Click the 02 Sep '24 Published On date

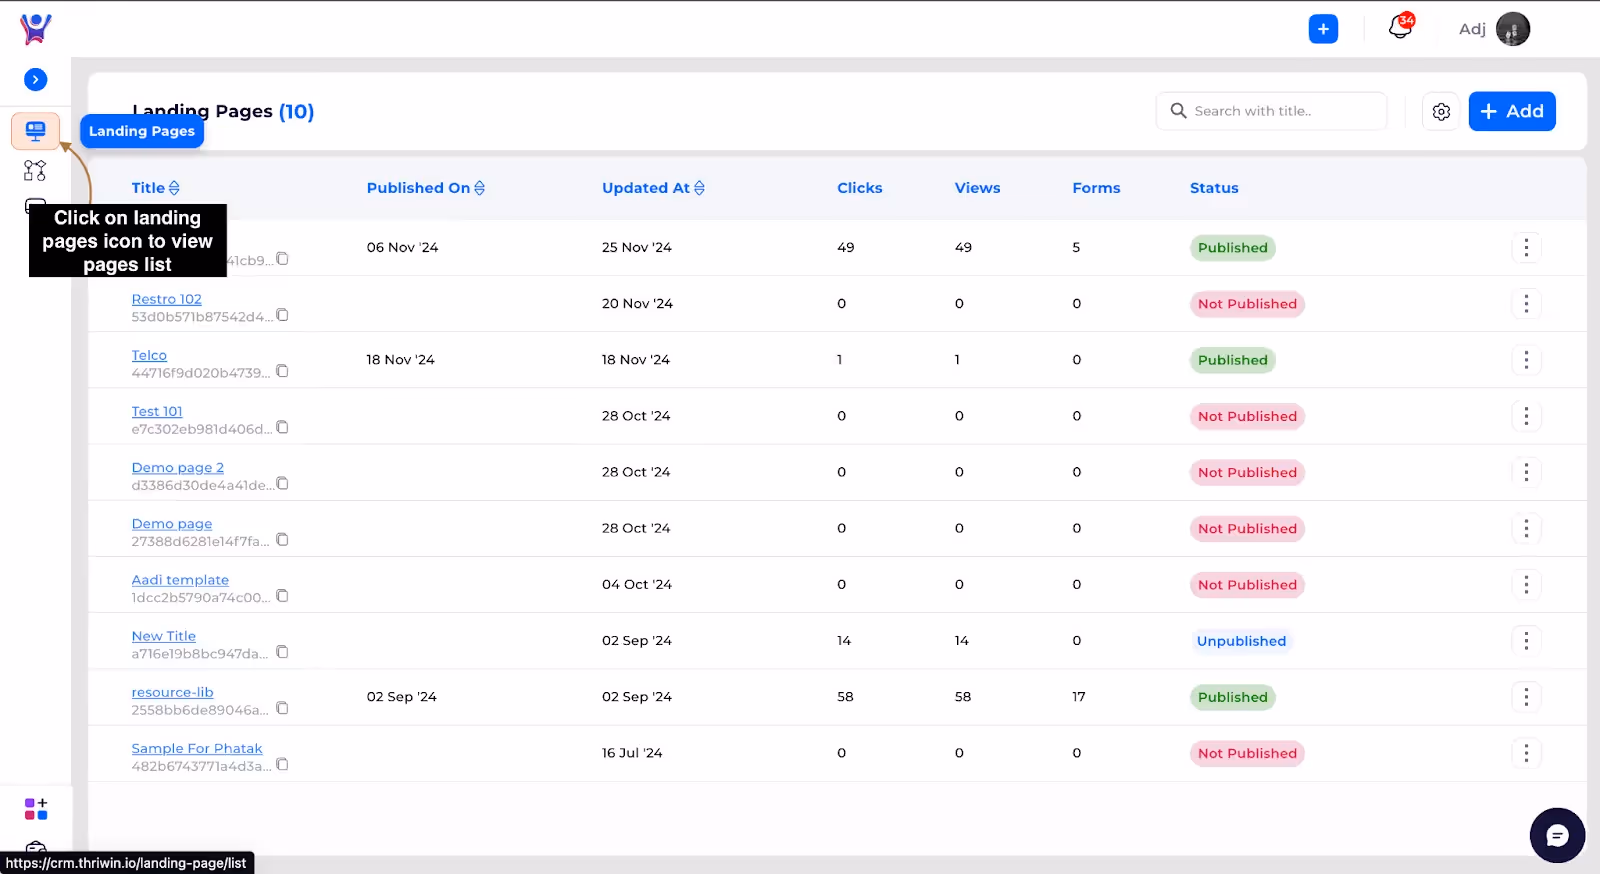coord(401,696)
